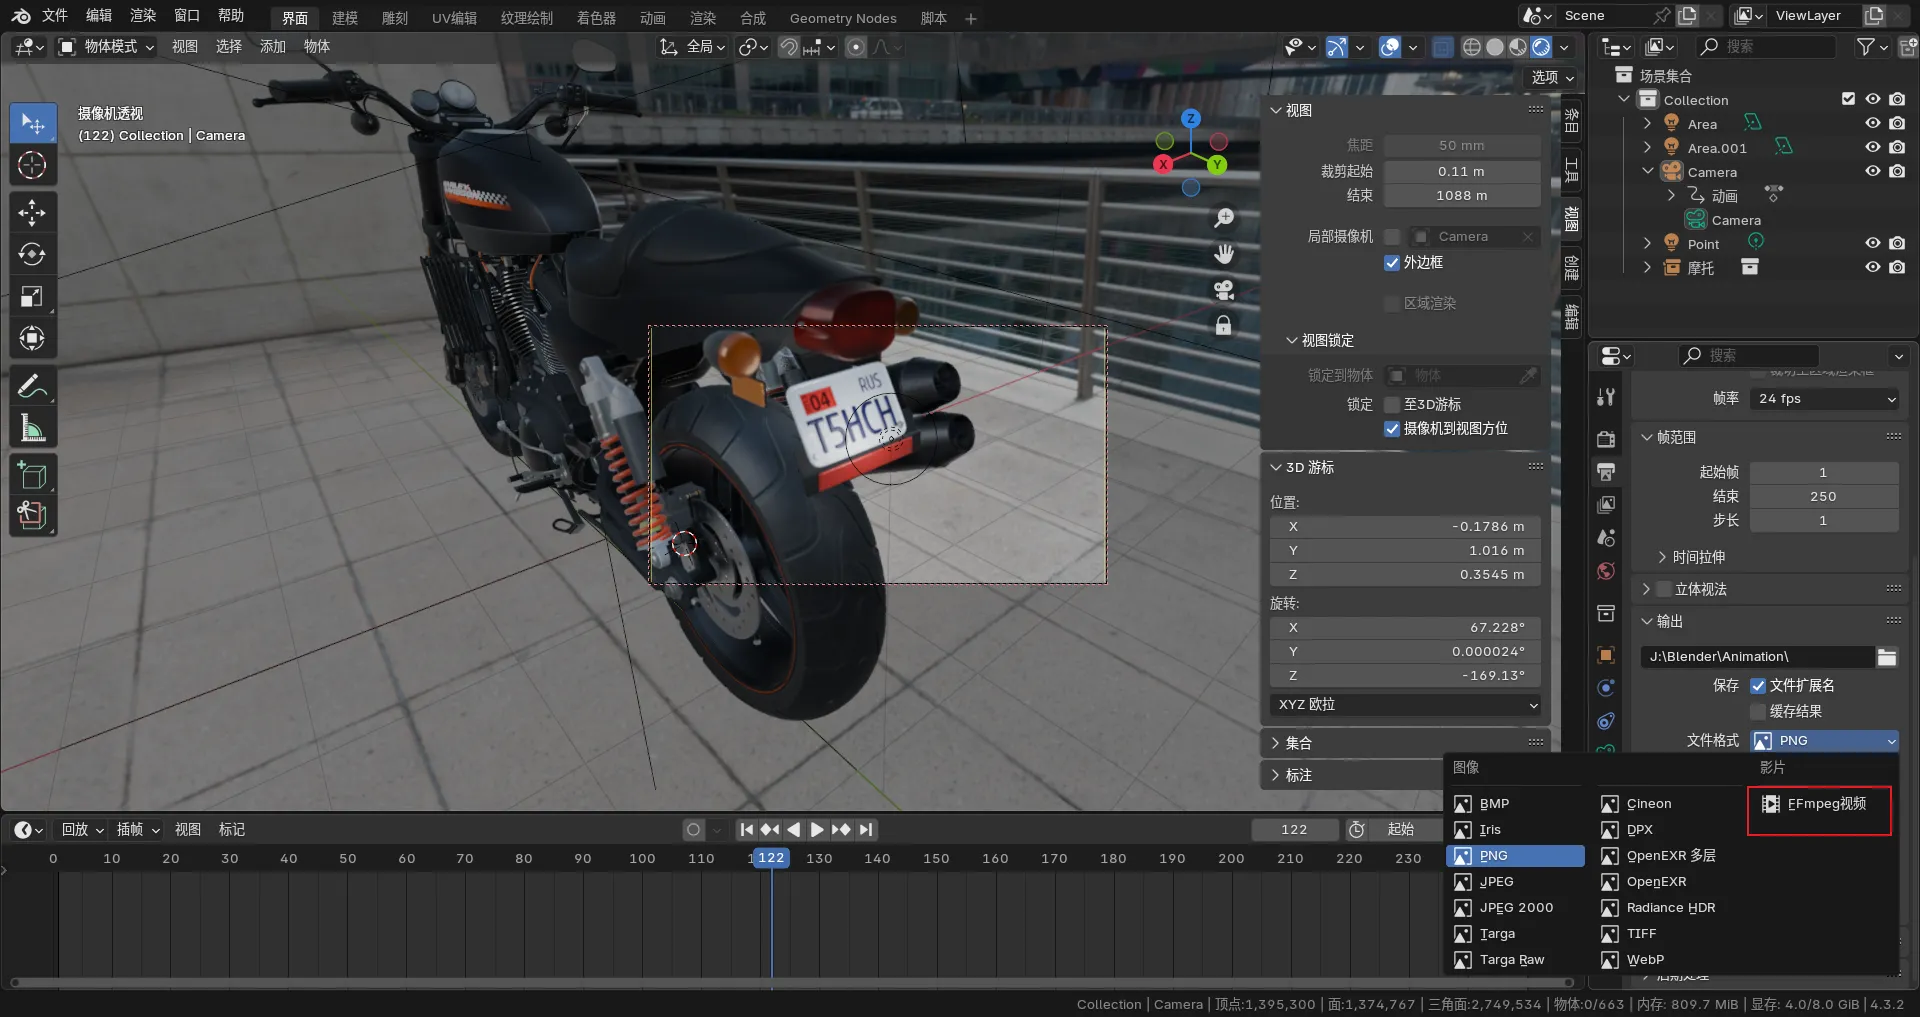The image size is (1920, 1017).
Task: Select the Move tool in left toolbar
Action: point(32,212)
